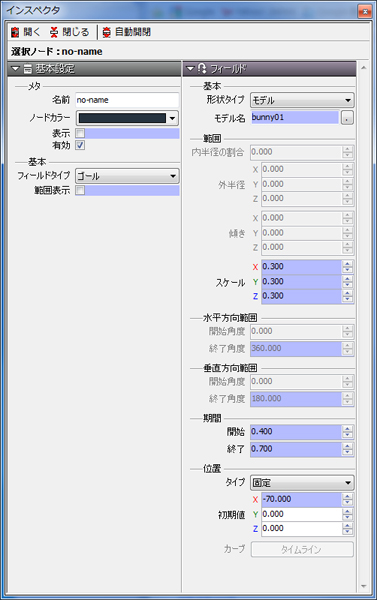Image resolution: width=377 pixels, height=600 pixels.
Task: Toggle the 表示 checkbox
Action: point(80,133)
